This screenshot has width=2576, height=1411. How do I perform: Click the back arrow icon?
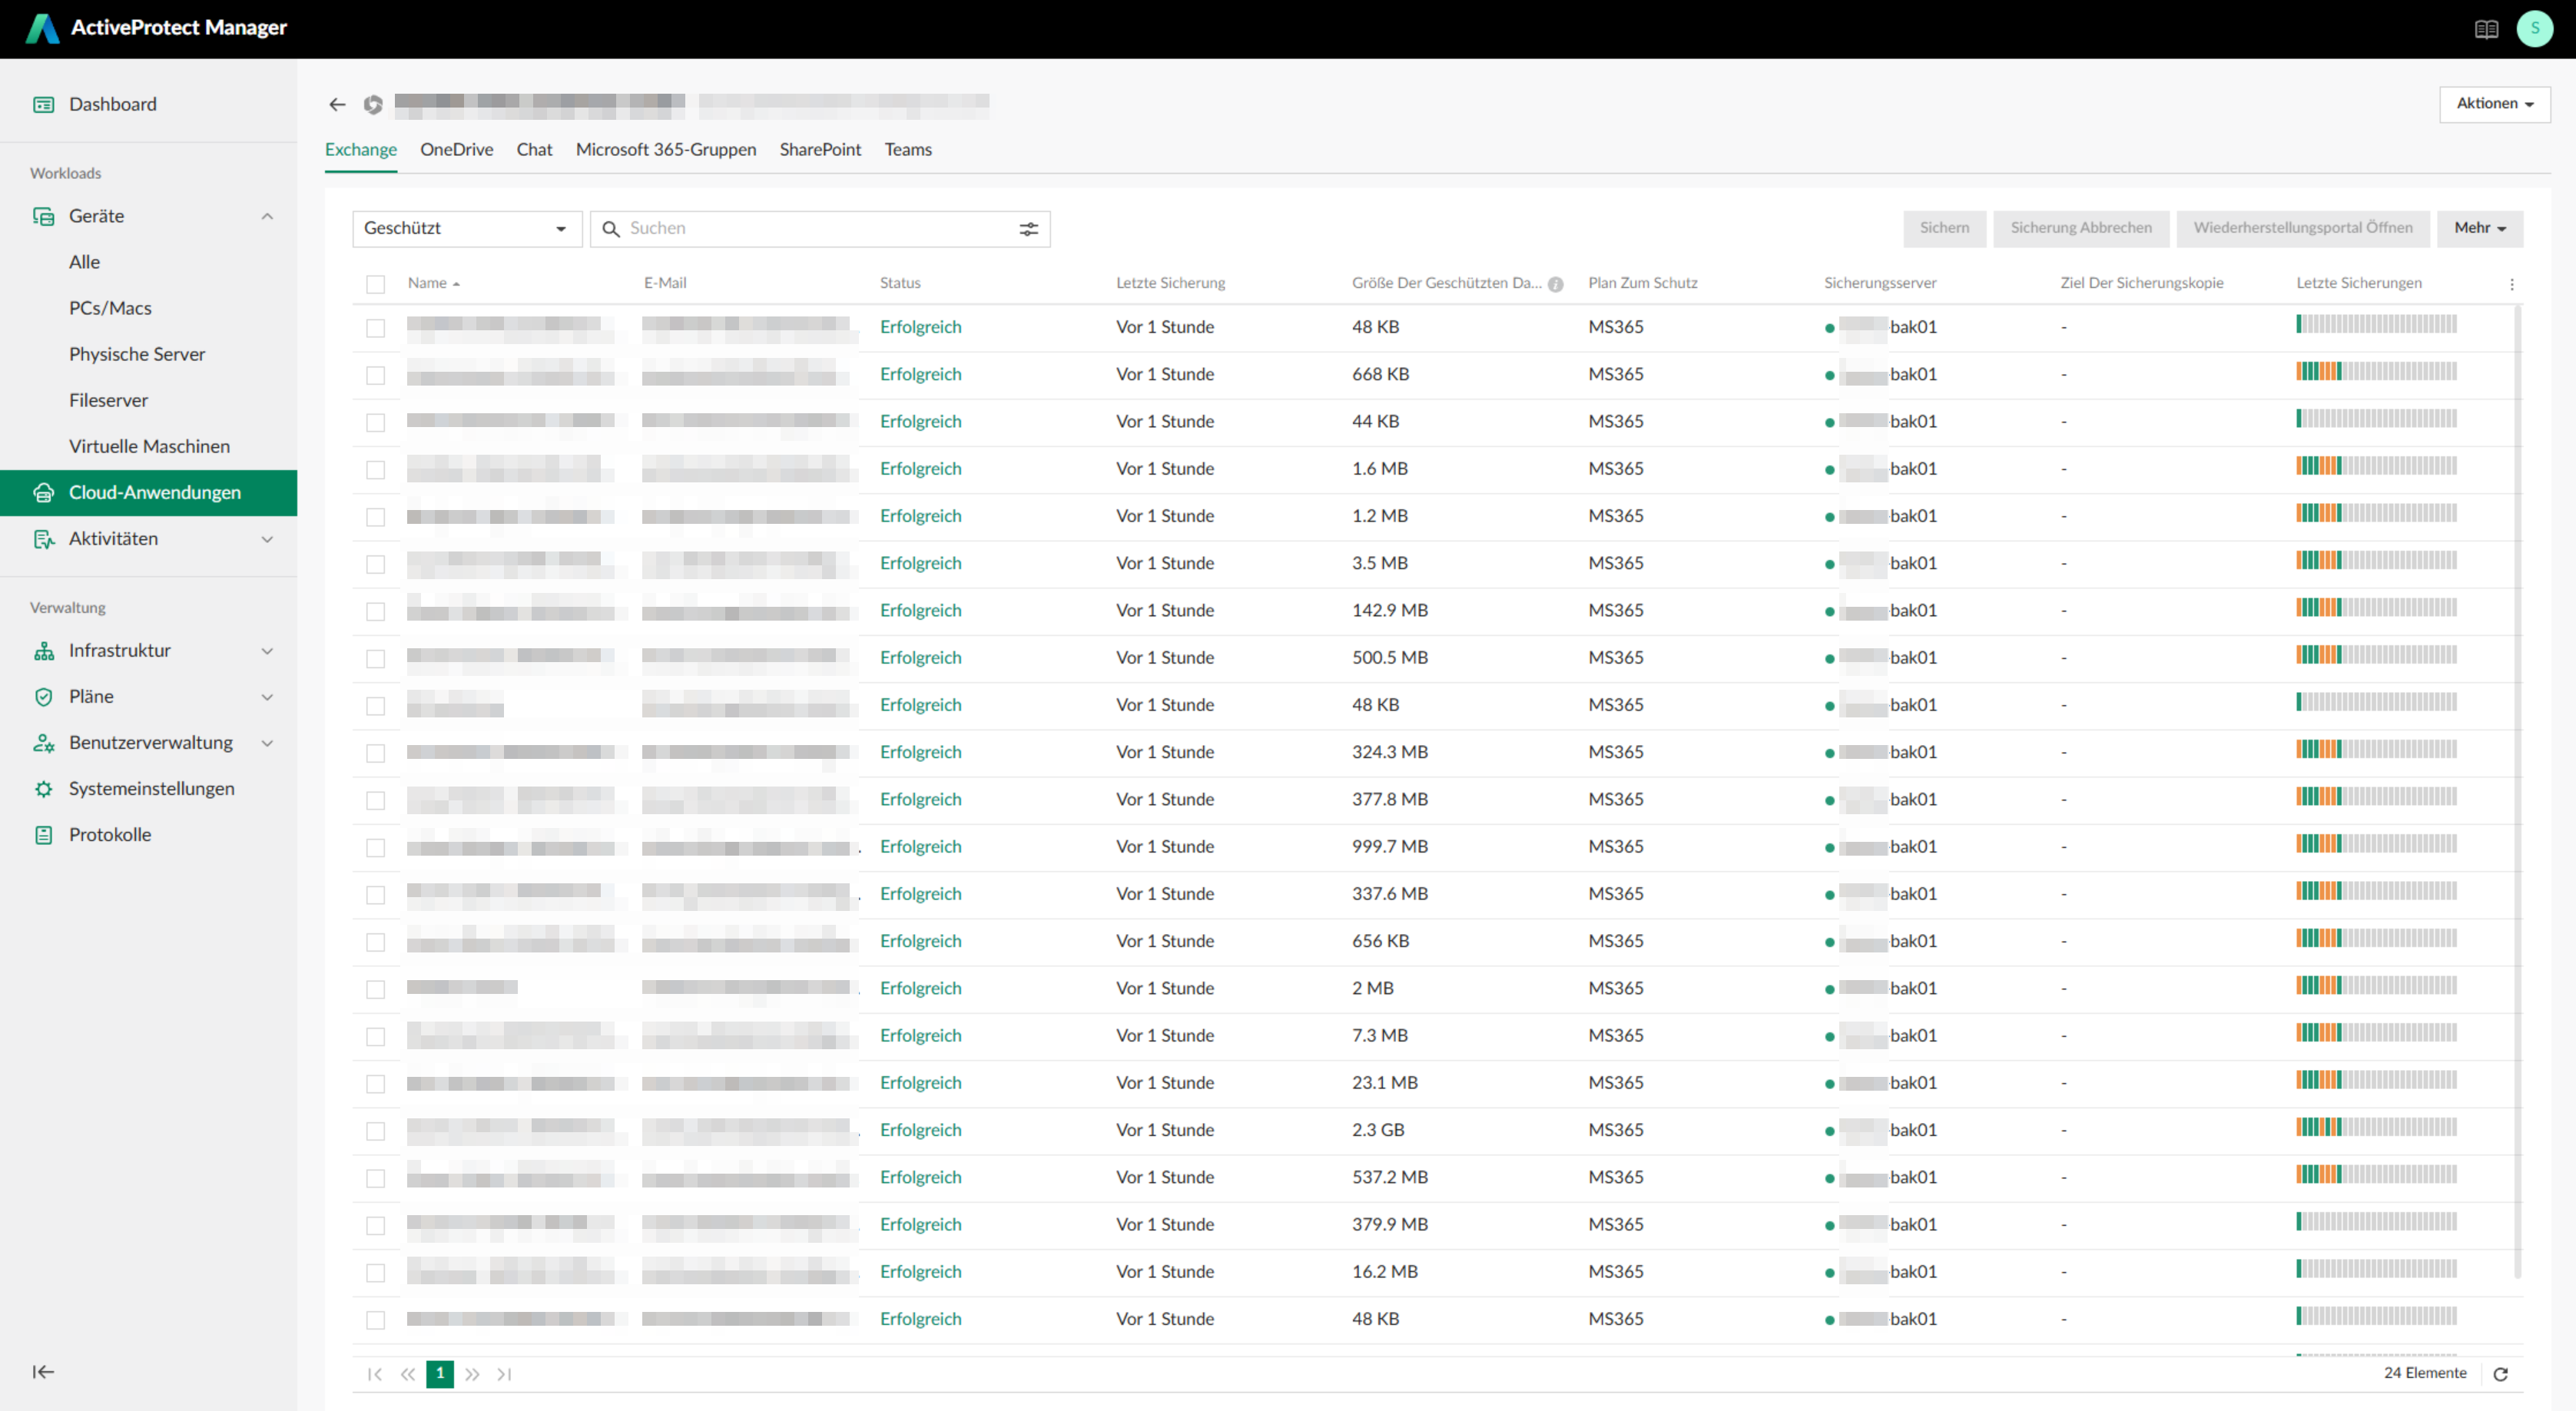click(337, 104)
